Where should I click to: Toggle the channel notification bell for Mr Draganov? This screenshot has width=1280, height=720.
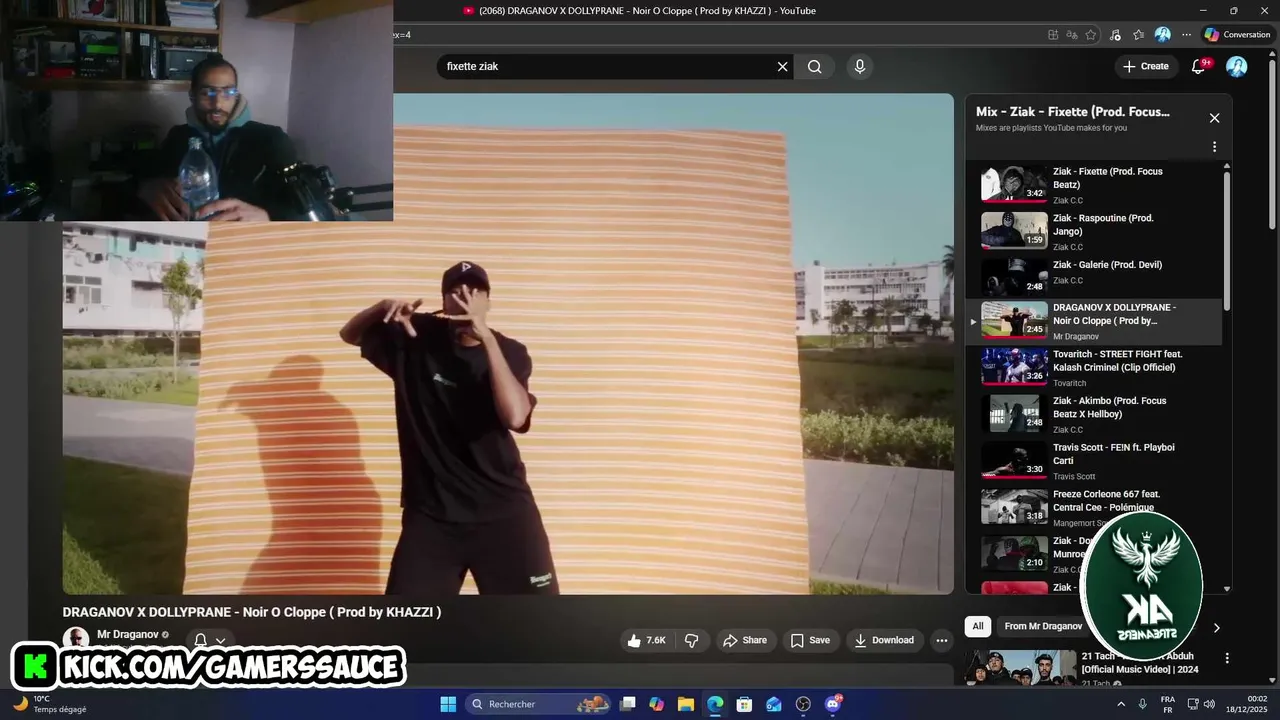201,640
